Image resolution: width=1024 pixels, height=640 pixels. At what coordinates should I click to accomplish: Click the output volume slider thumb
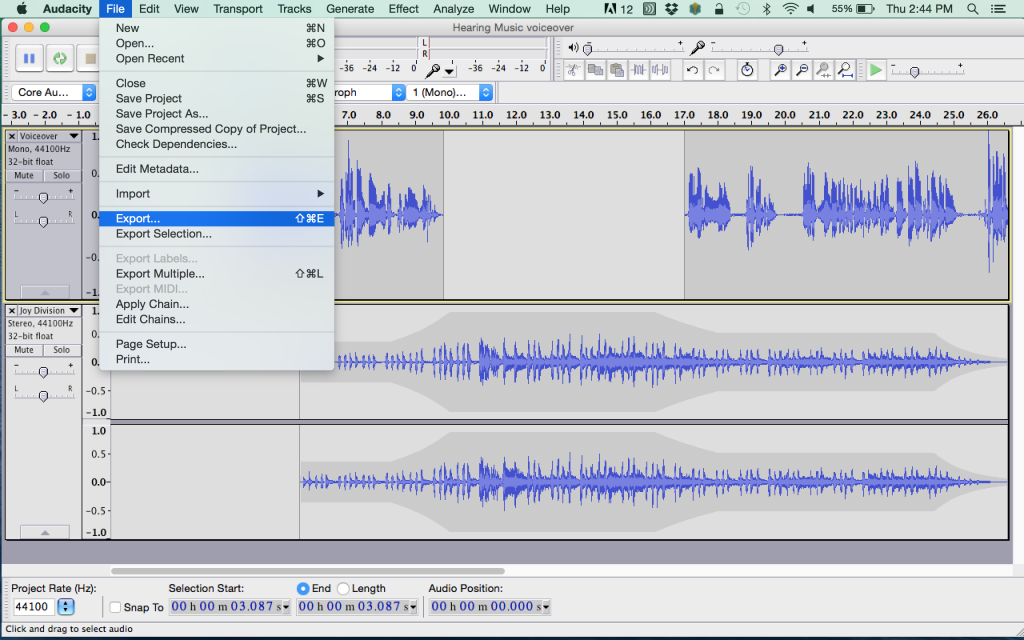click(588, 50)
